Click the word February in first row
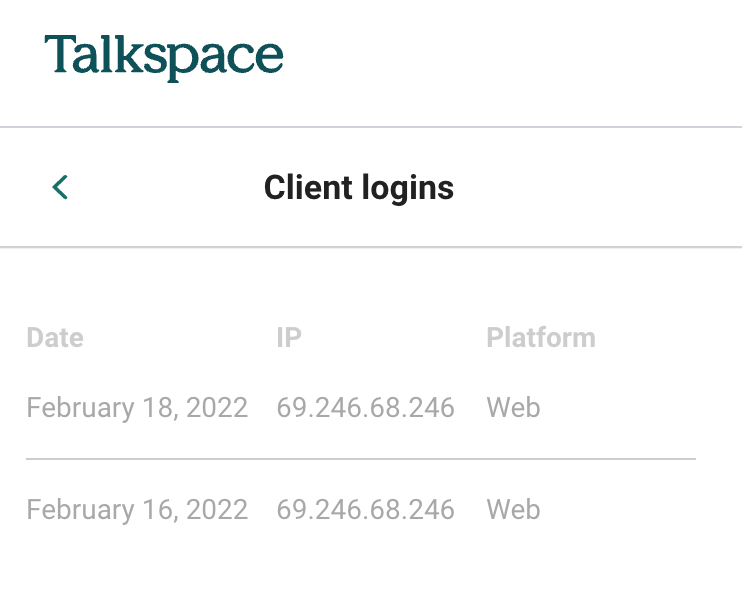The height and width of the screenshot is (590, 742). (80, 408)
